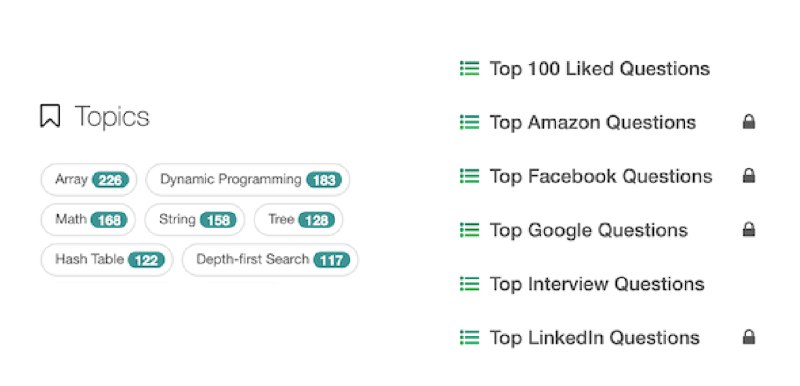
Task: Click lock icon next to Top Amazon Questions
Action: click(x=748, y=122)
